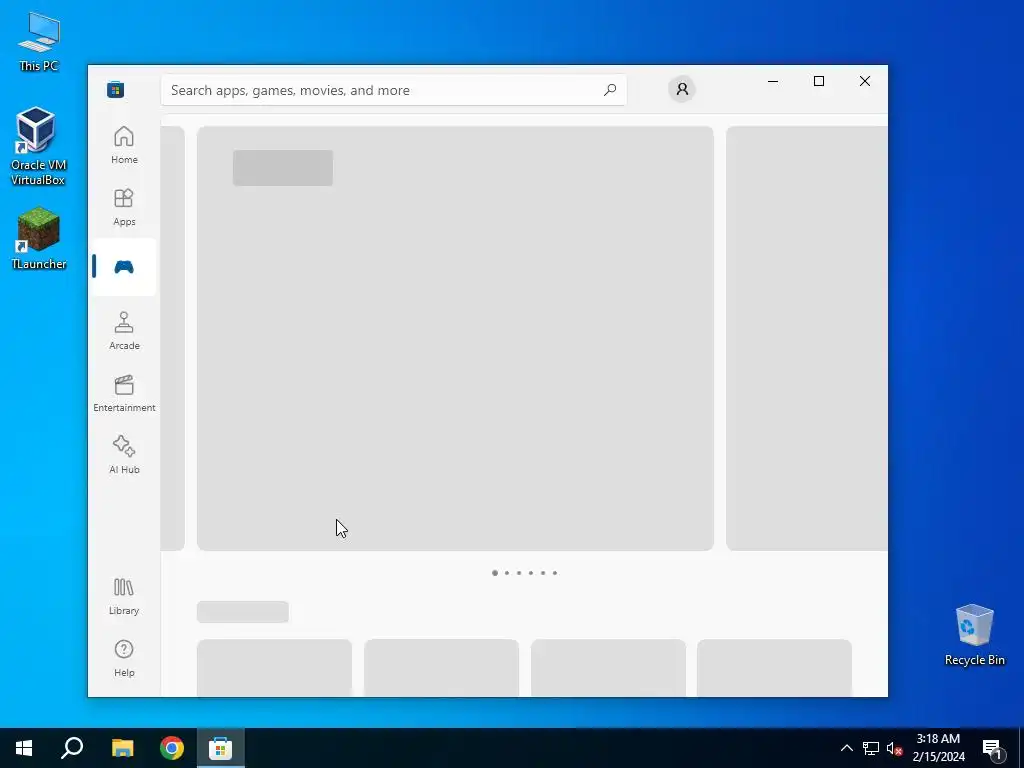Select the sixth carousel page dot

point(555,573)
